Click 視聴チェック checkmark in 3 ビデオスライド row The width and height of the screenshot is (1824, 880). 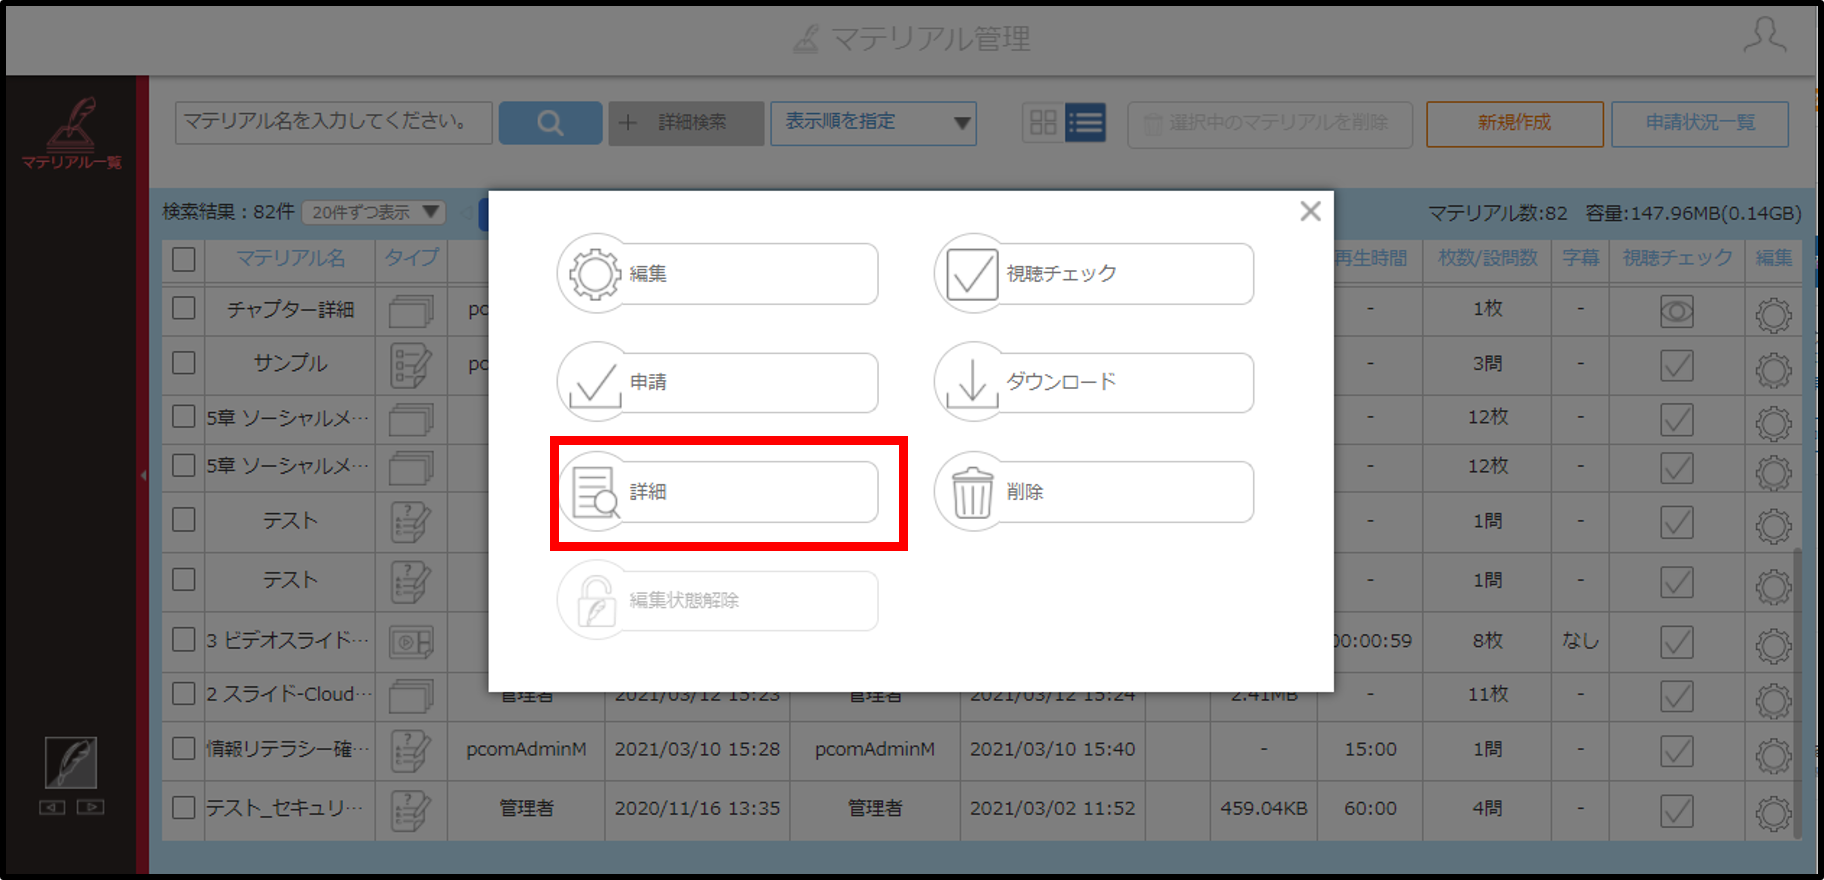click(x=1677, y=642)
